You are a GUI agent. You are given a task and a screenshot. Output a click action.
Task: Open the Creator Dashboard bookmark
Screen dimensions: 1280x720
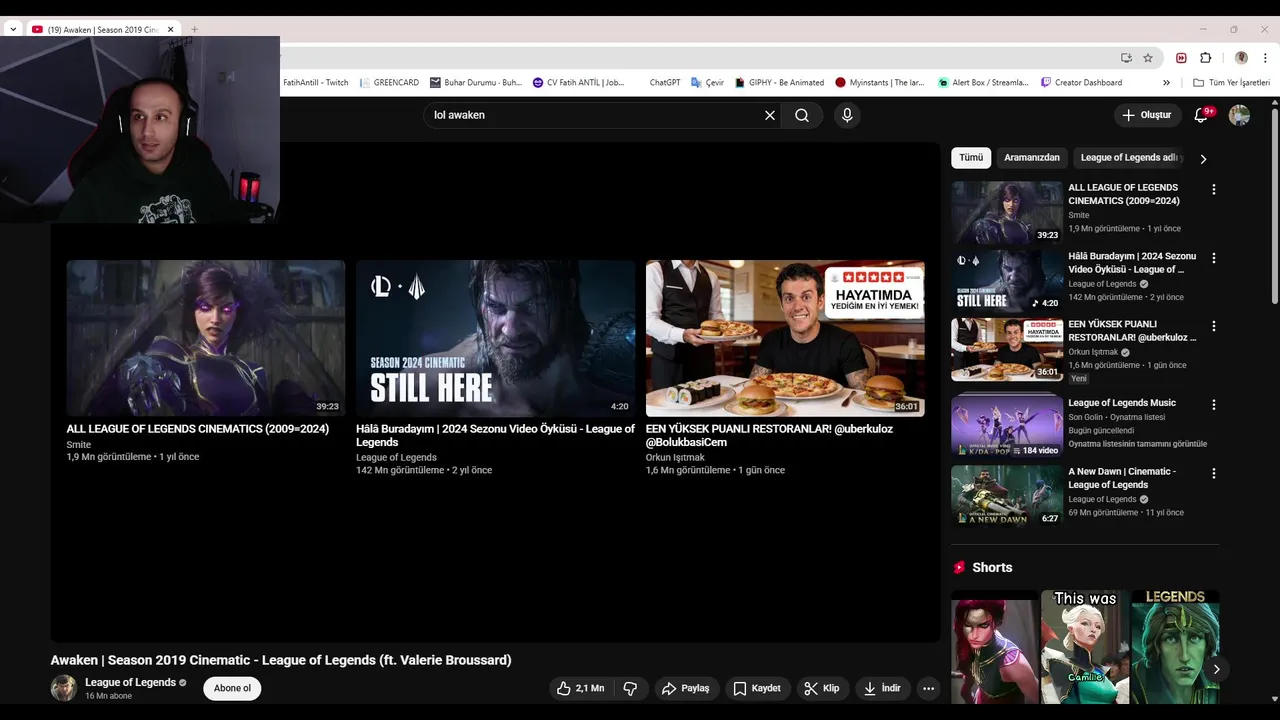point(1081,83)
